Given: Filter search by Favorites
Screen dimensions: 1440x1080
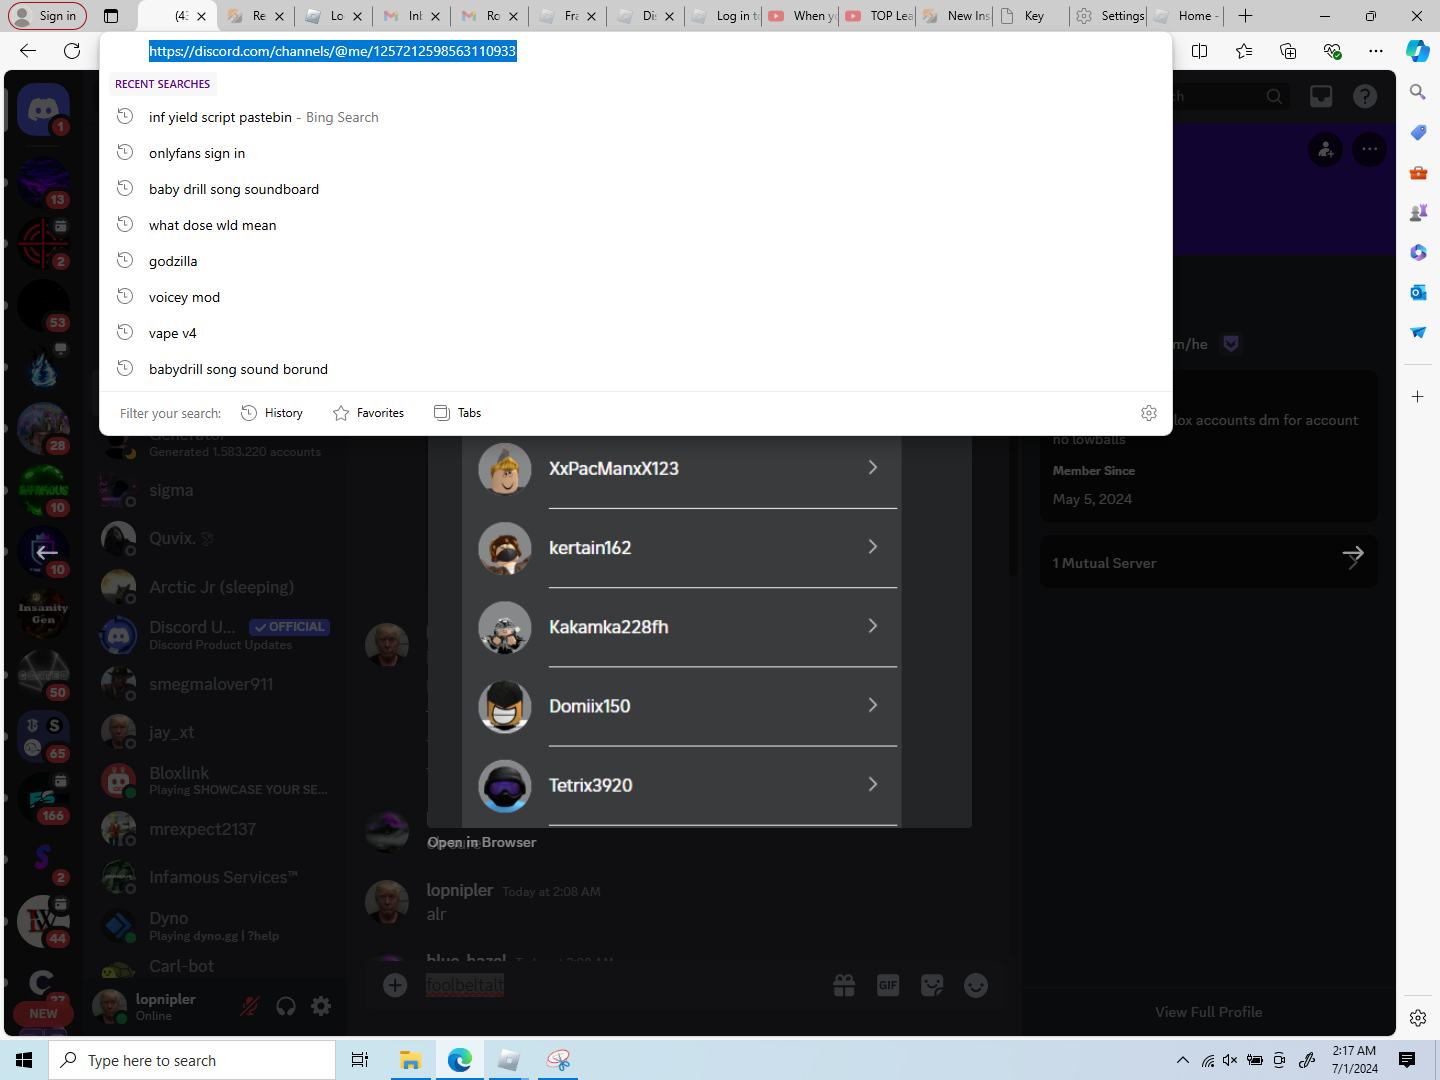Looking at the screenshot, I should click(x=369, y=413).
